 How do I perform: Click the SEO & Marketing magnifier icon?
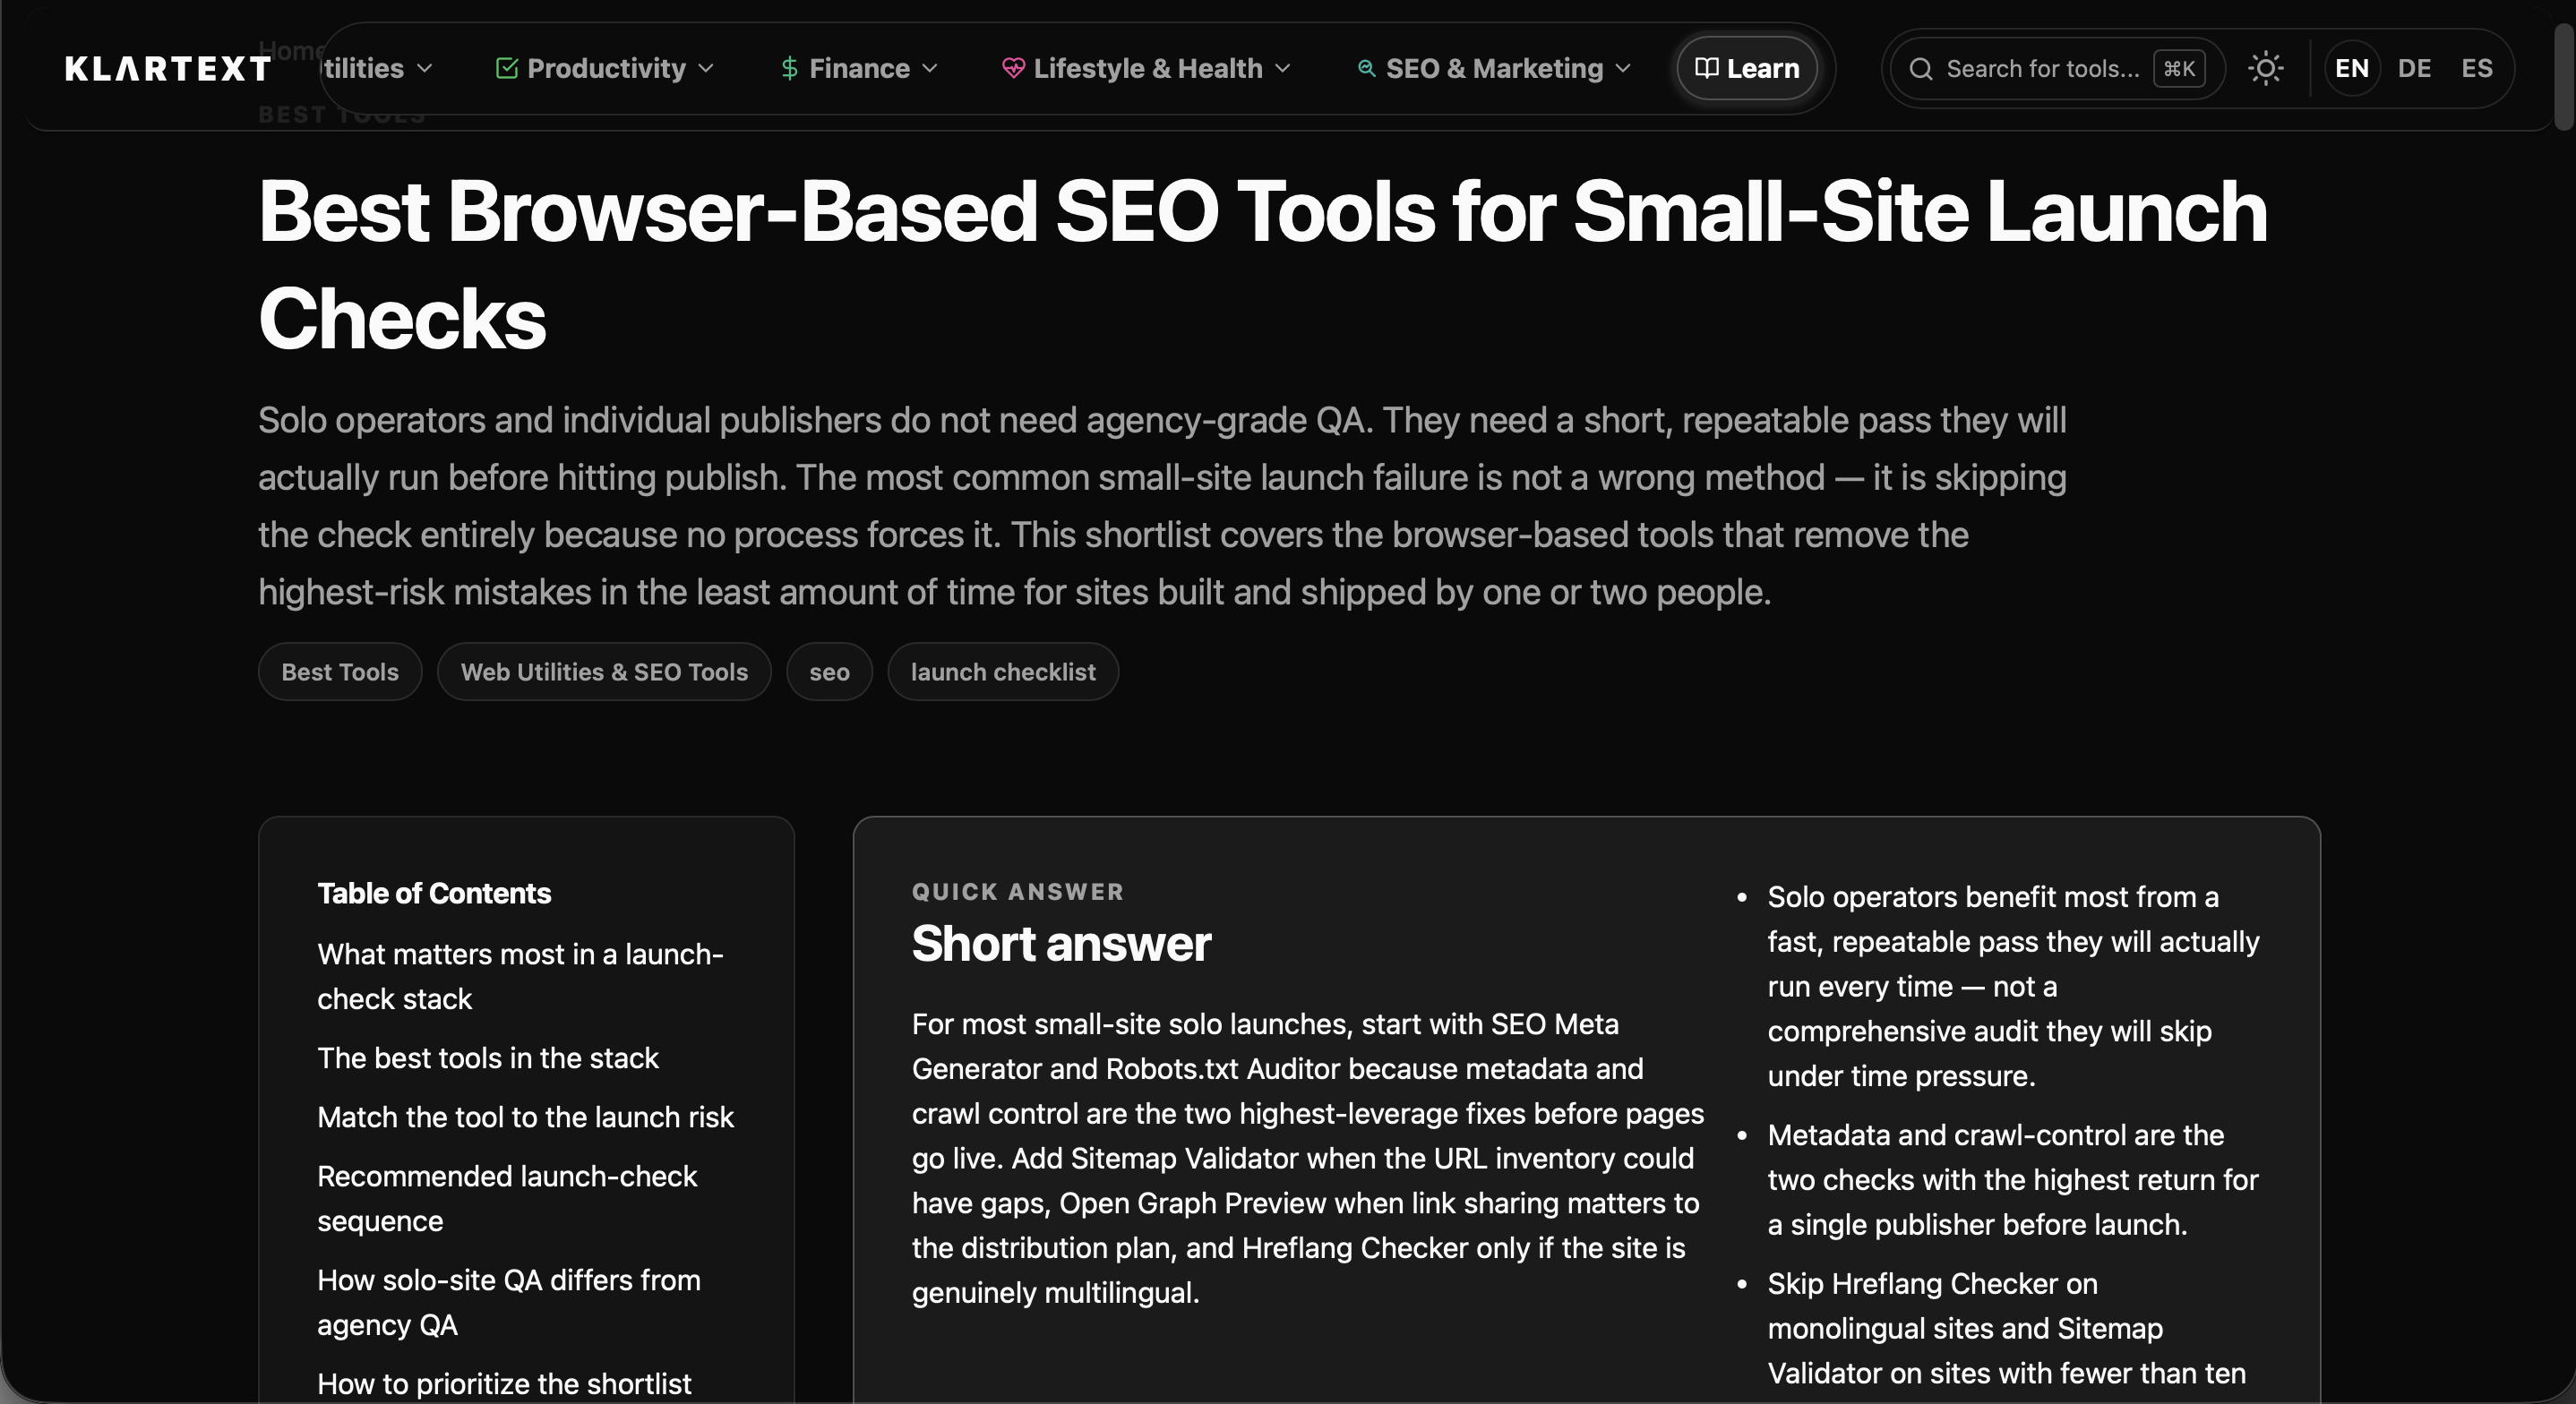[1365, 69]
